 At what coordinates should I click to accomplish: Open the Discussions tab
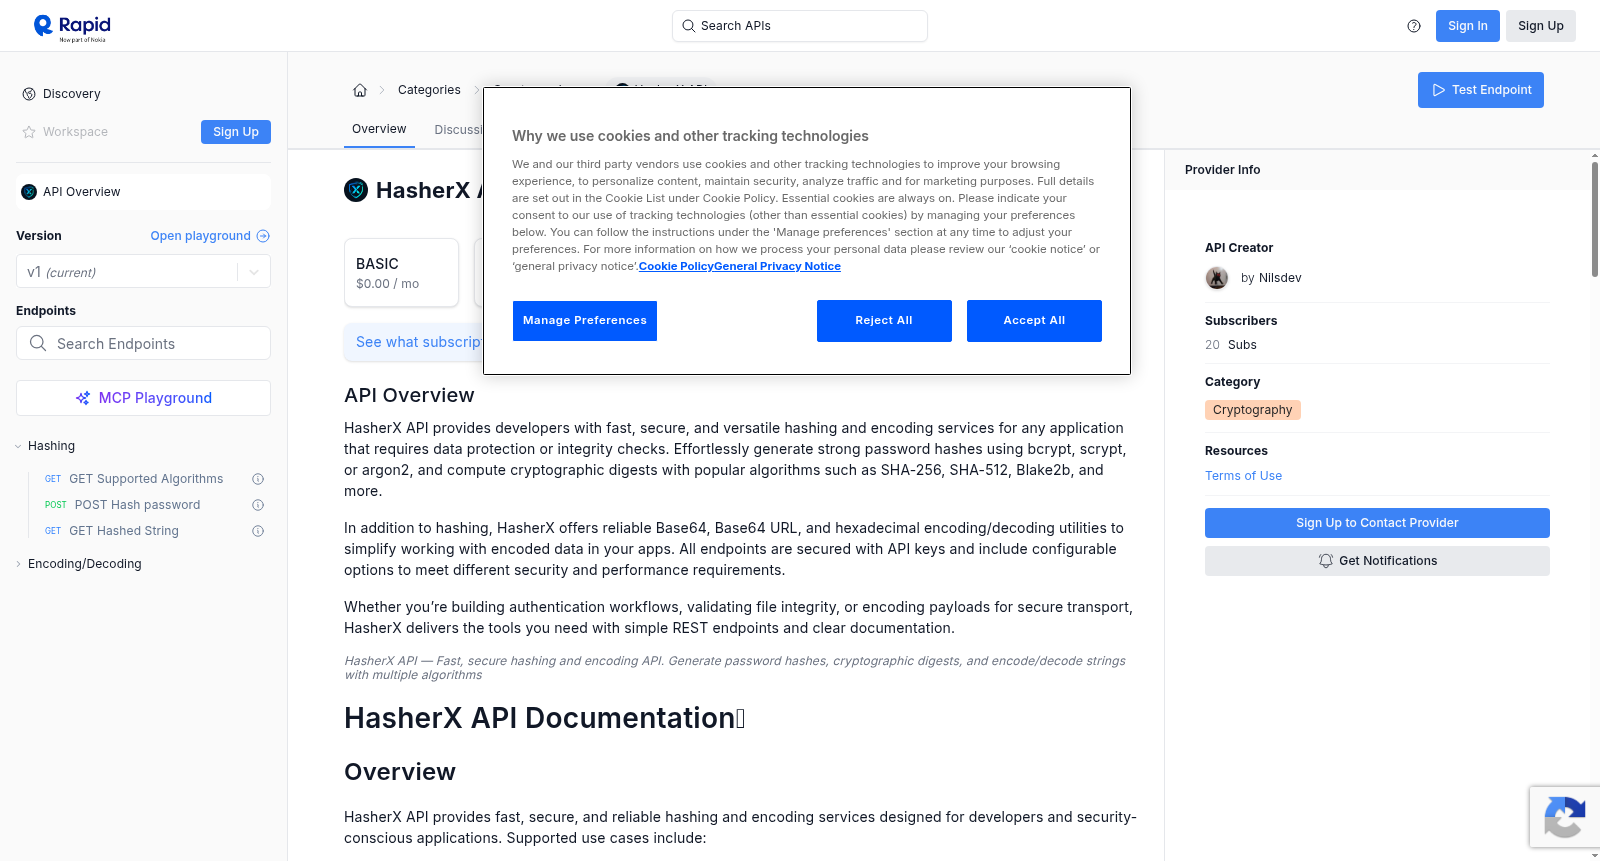tap(459, 130)
